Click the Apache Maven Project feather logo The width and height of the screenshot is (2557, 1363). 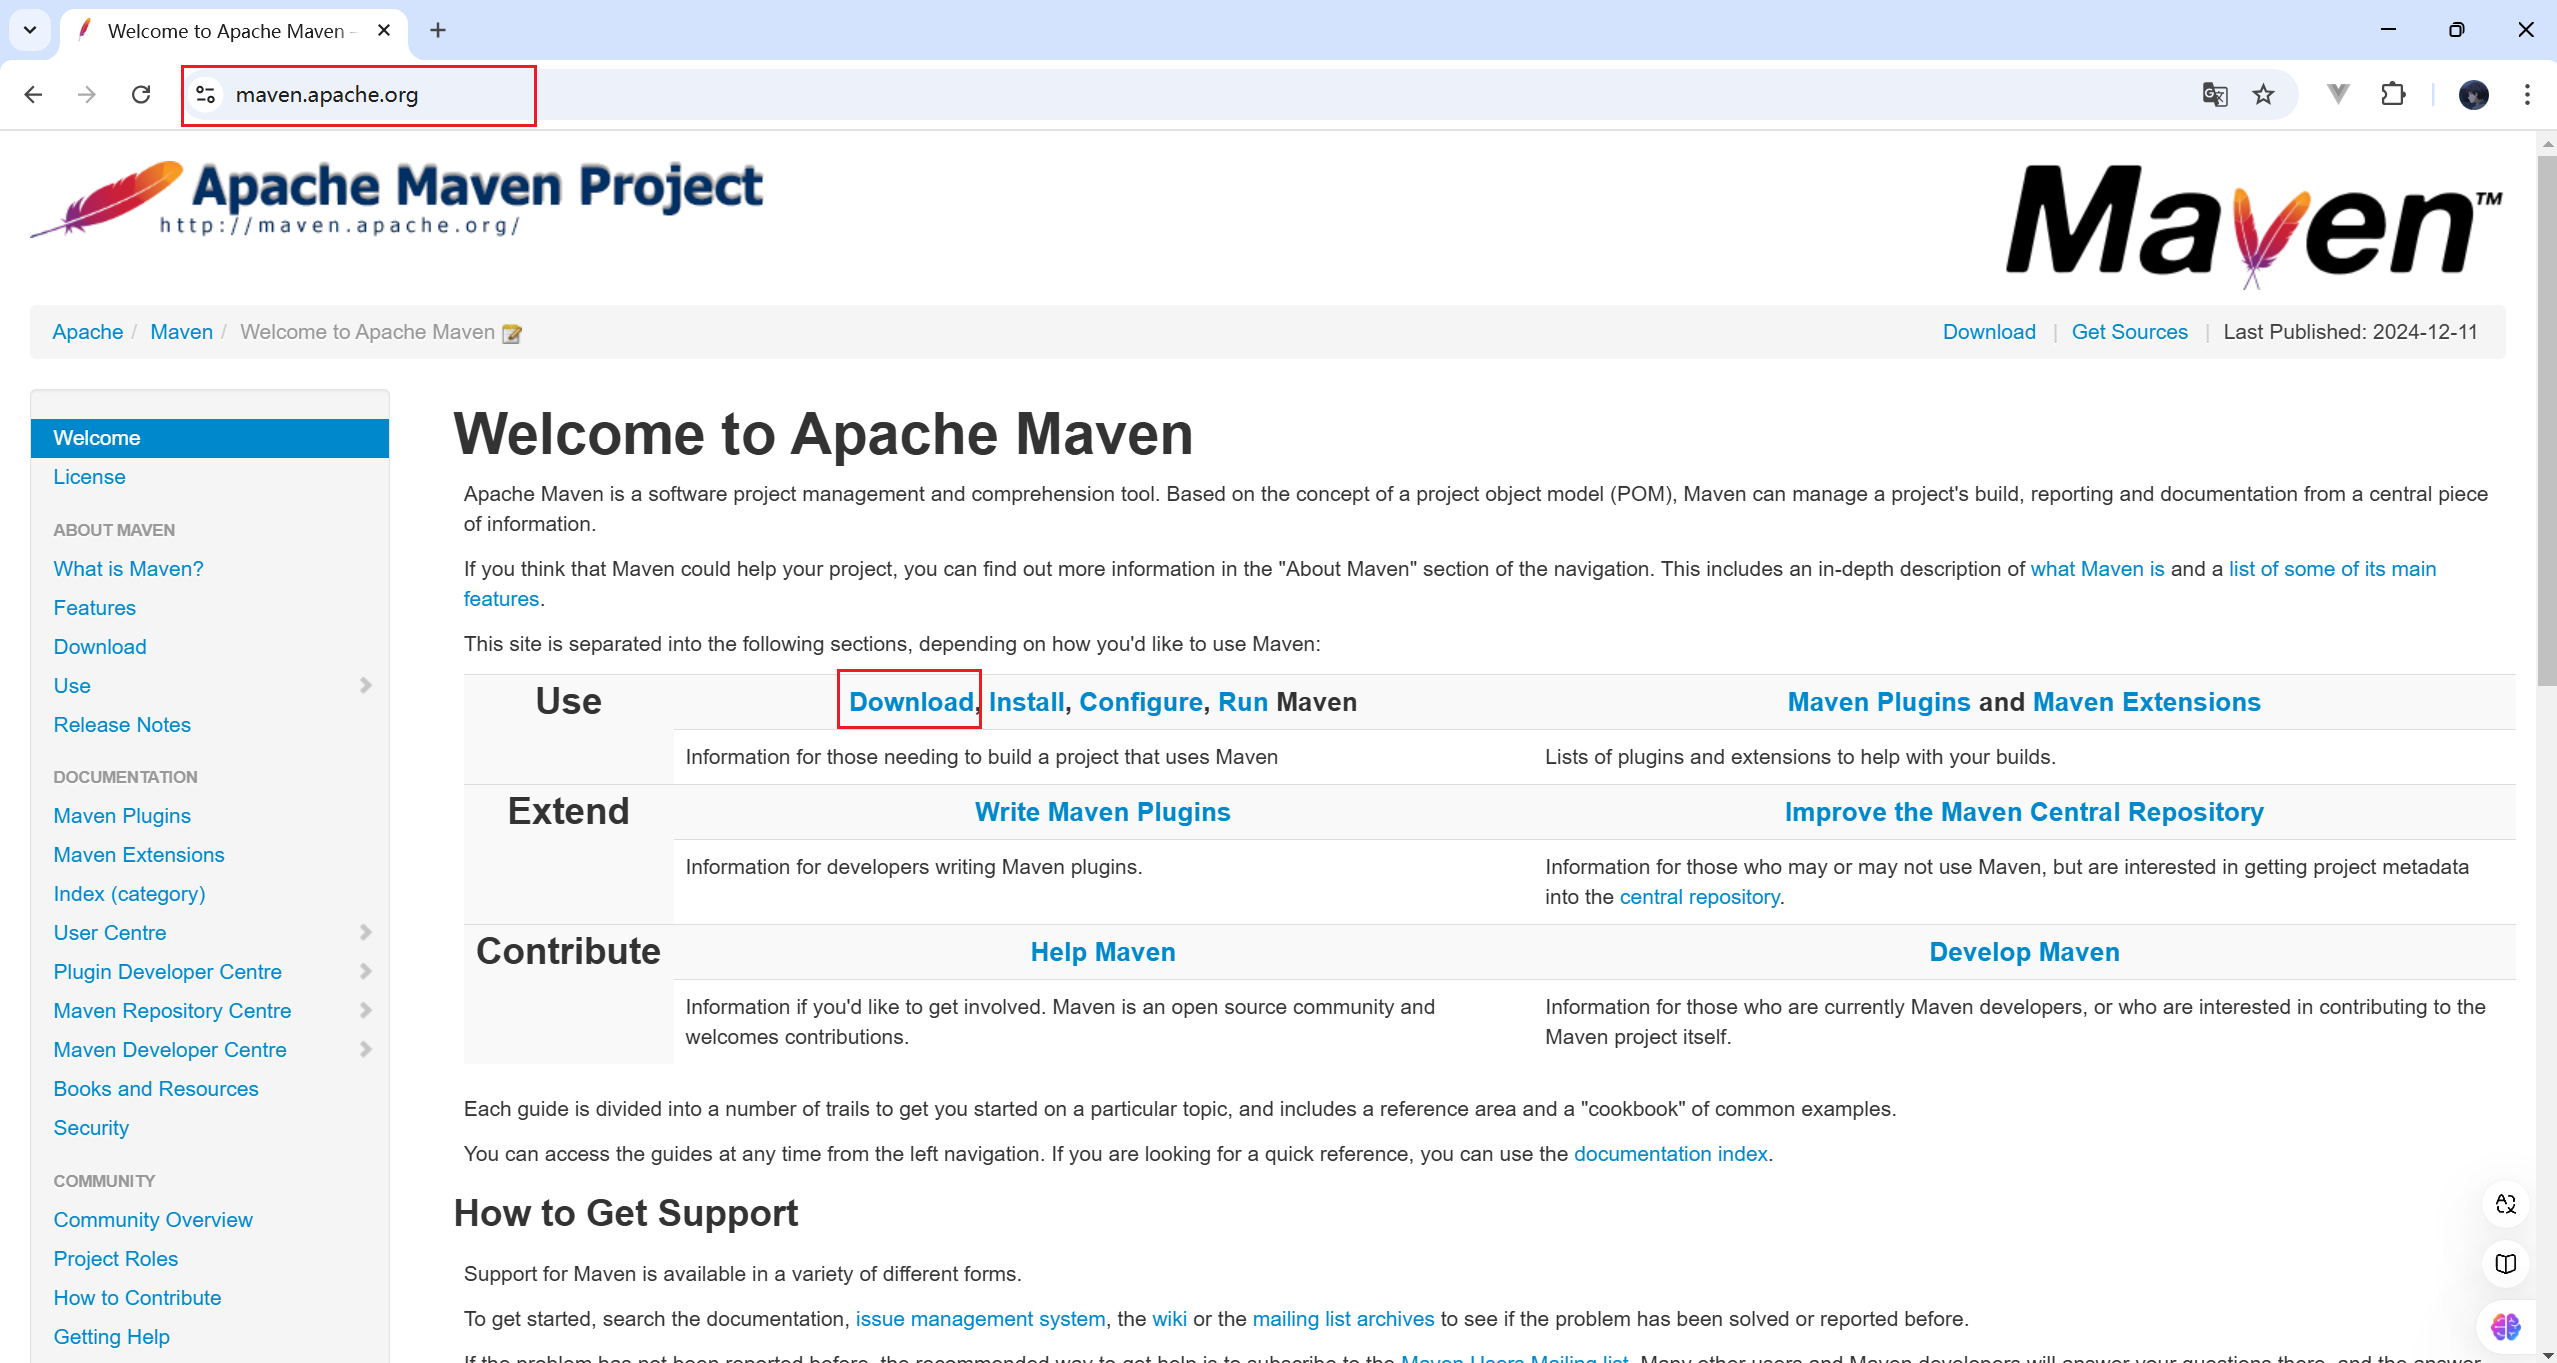coord(397,200)
